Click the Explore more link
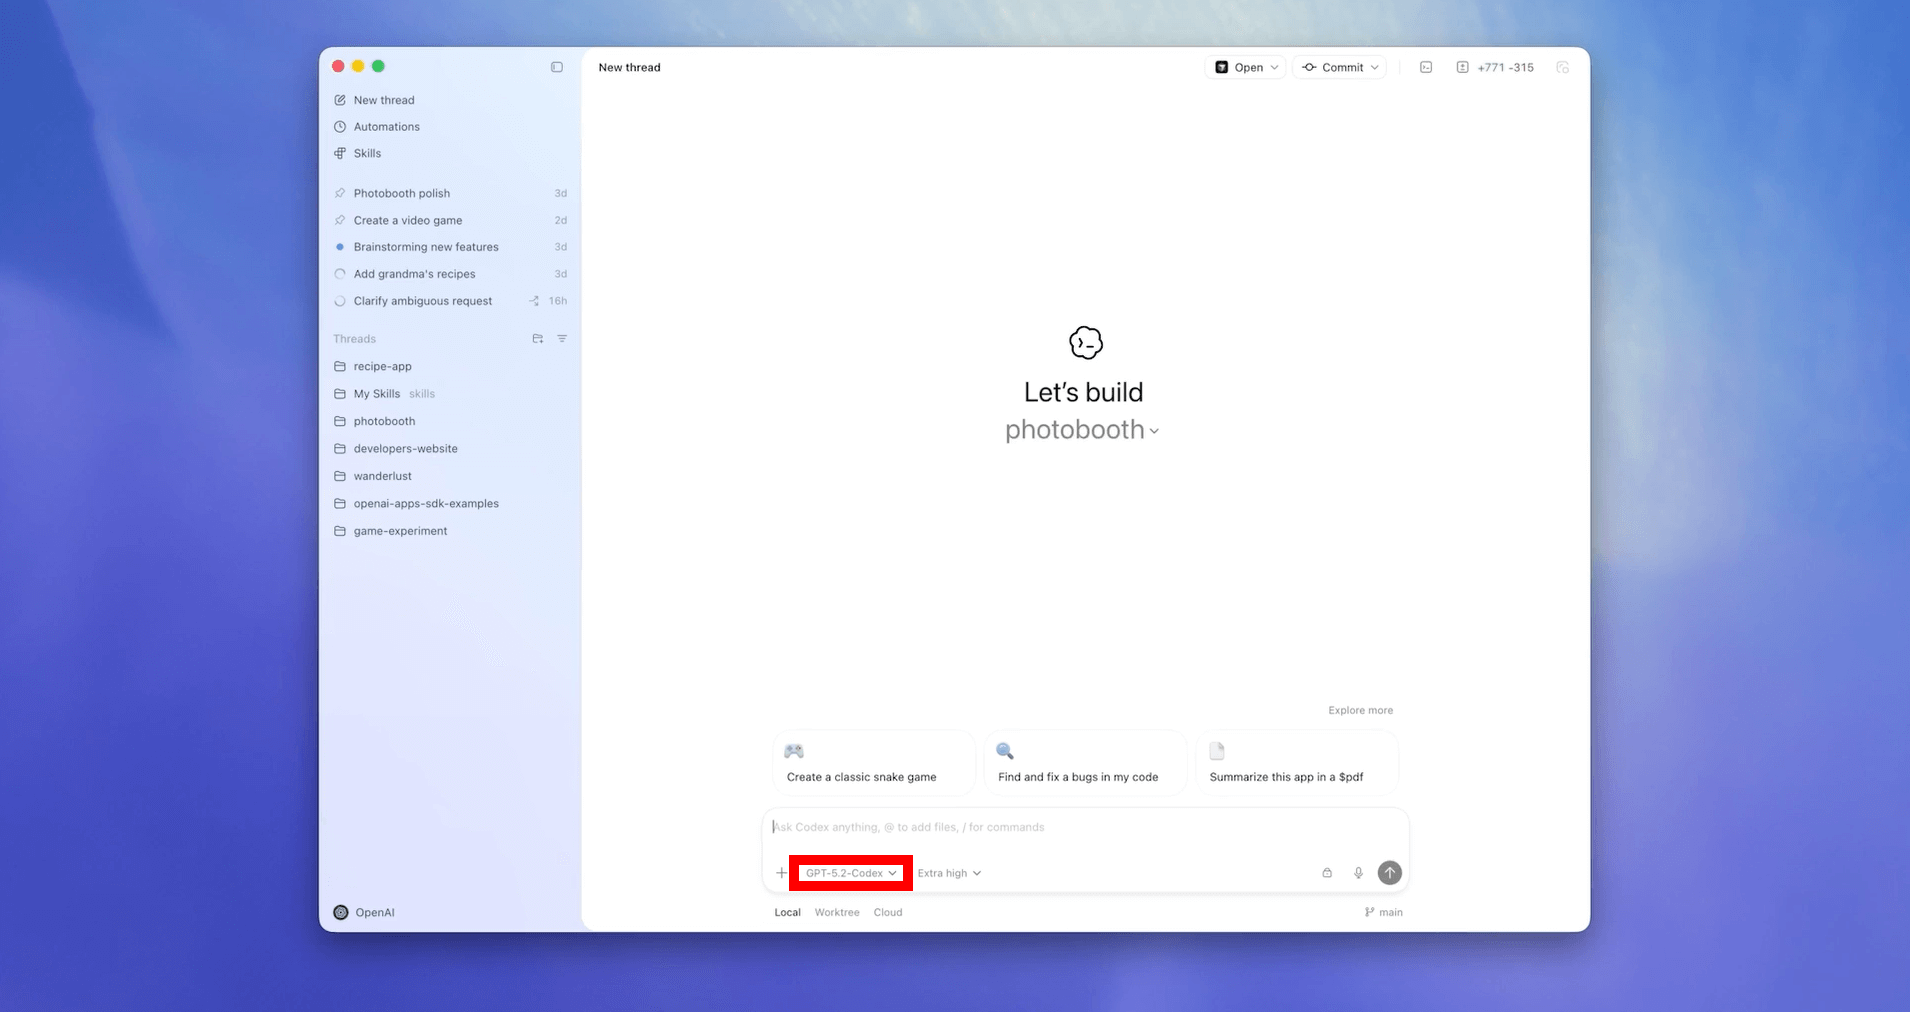Screen dimensions: 1910x1012 [1360, 710]
